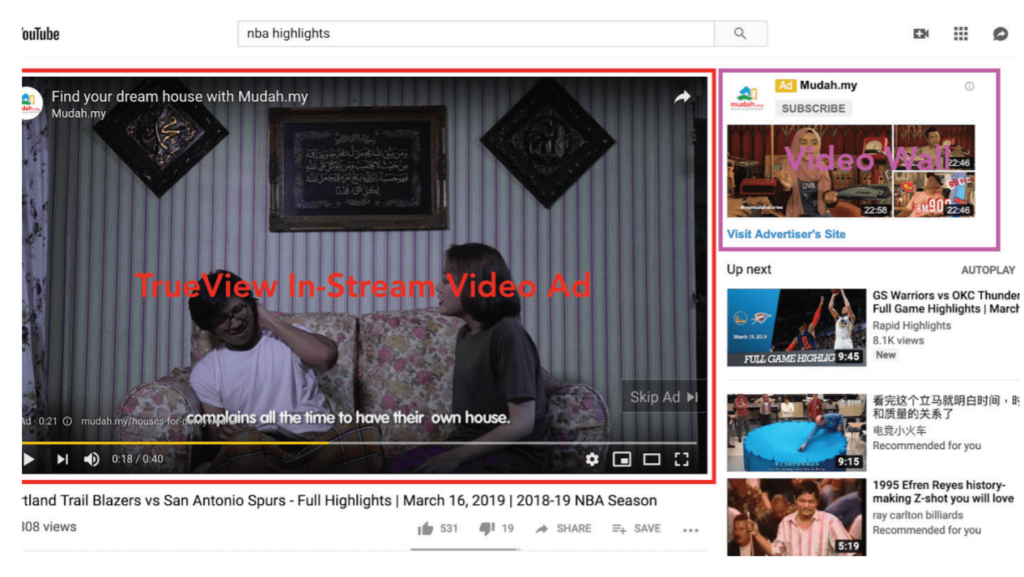Click the Mudah.my channel avatar on video

(31, 102)
